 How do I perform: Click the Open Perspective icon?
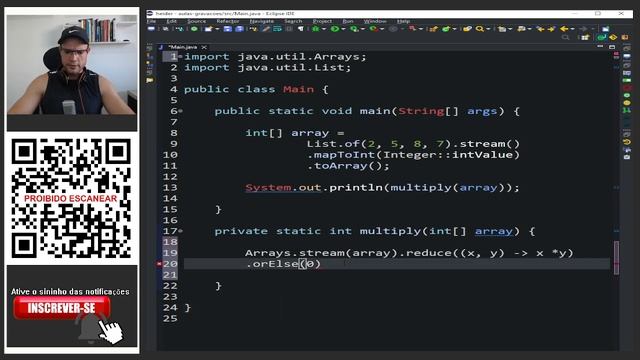coord(585,38)
